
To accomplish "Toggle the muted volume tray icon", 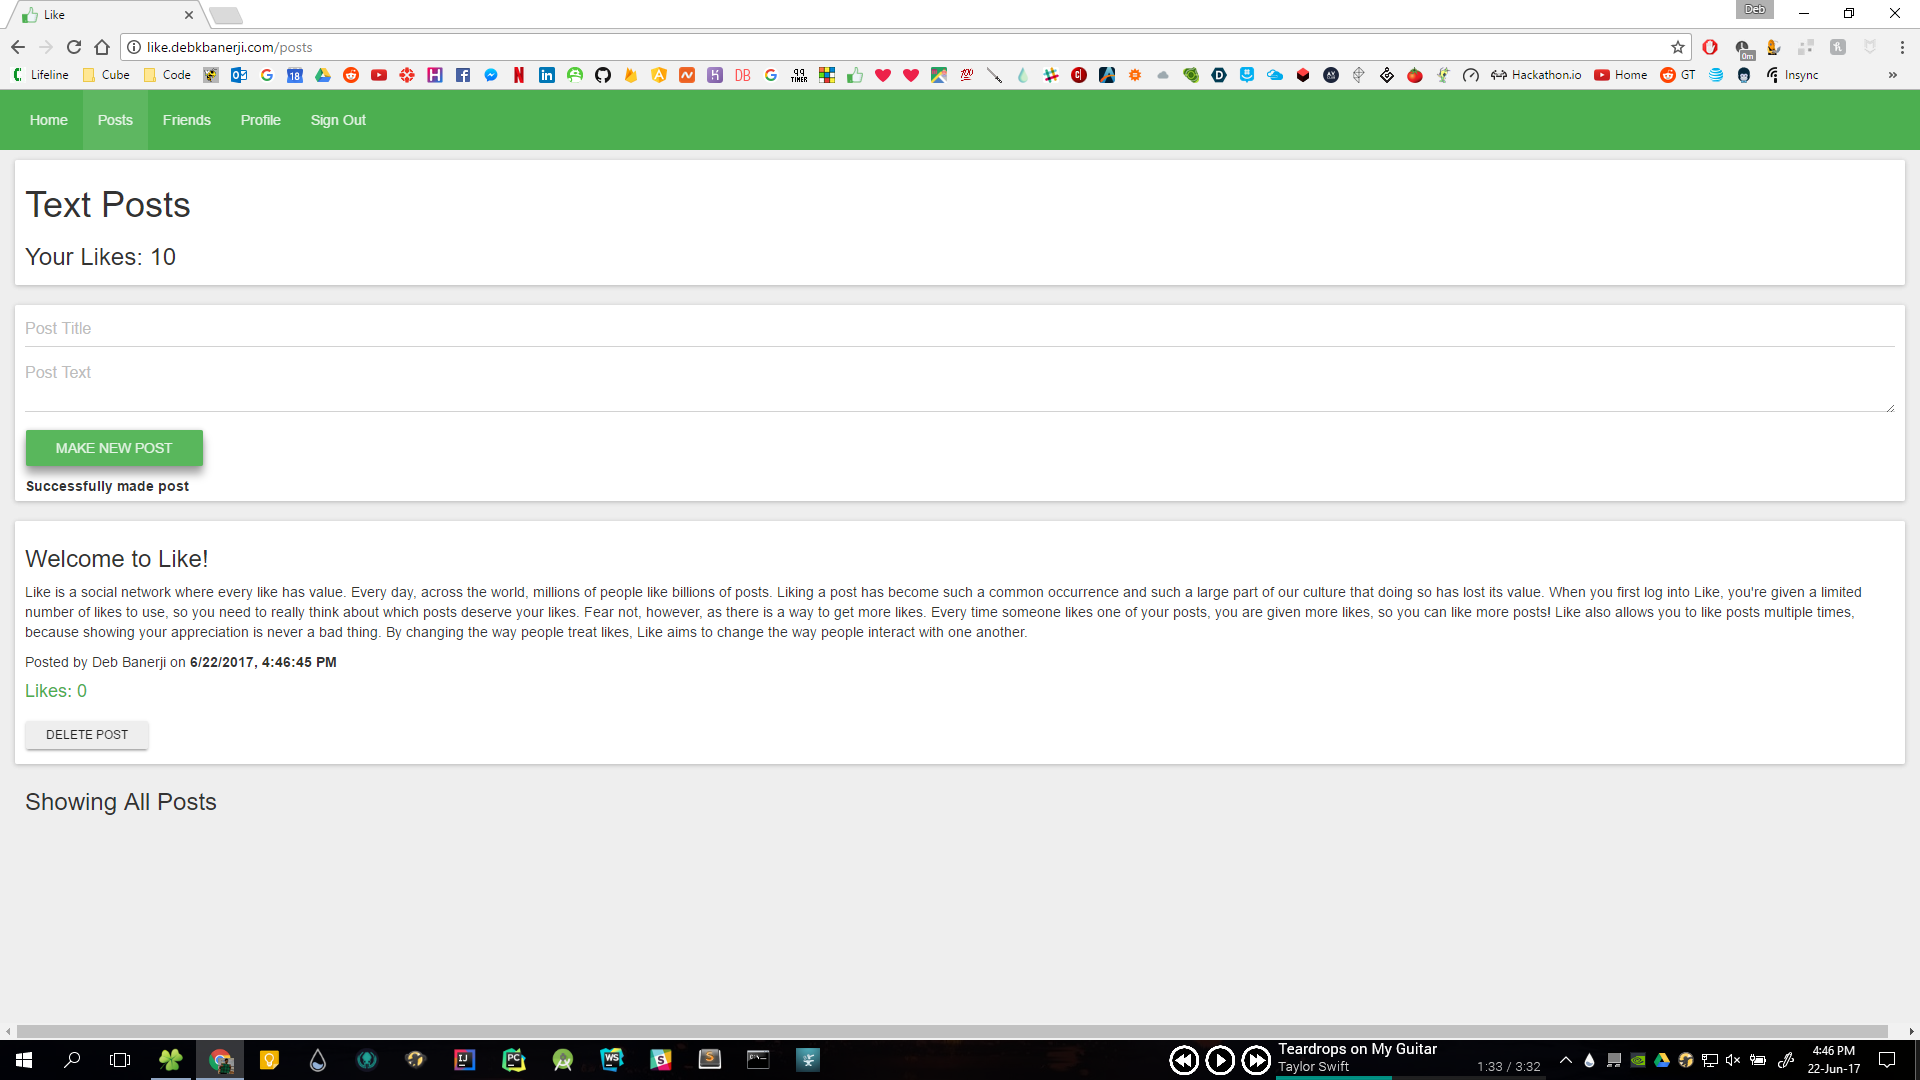I will [1733, 1060].
